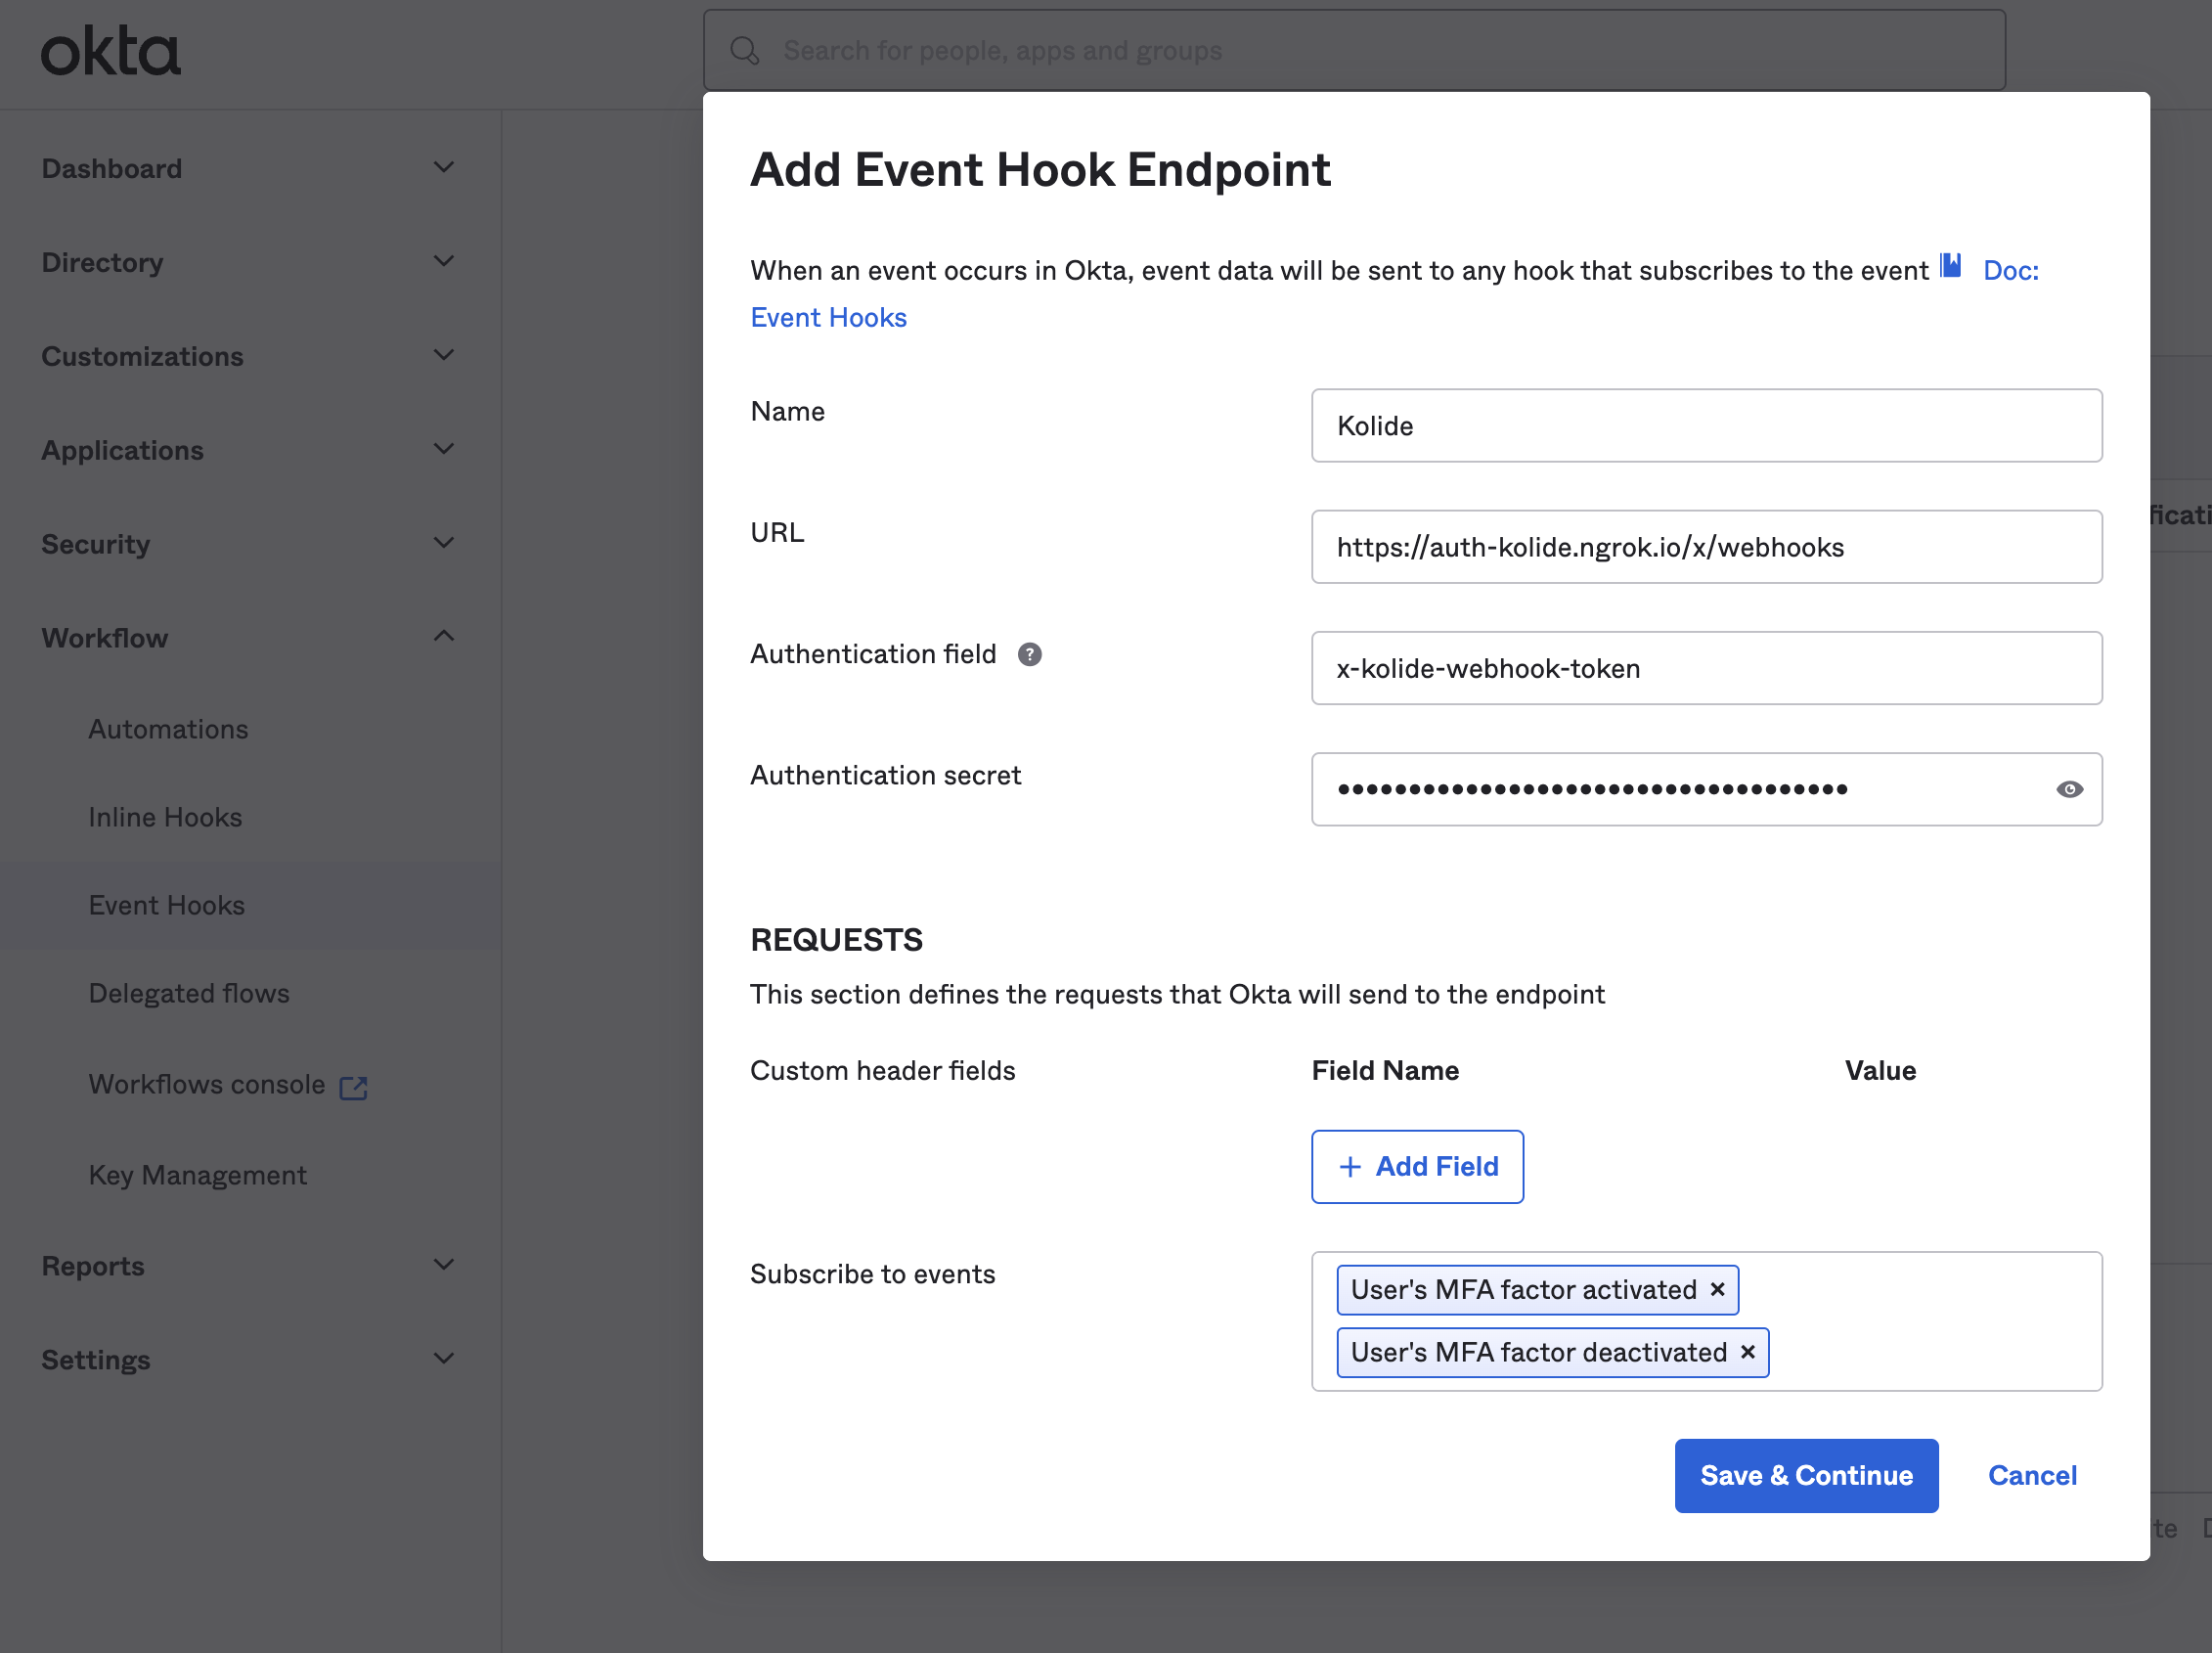Image resolution: width=2212 pixels, height=1653 pixels.
Task: Click the Authentication field help icon
Action: [1029, 654]
